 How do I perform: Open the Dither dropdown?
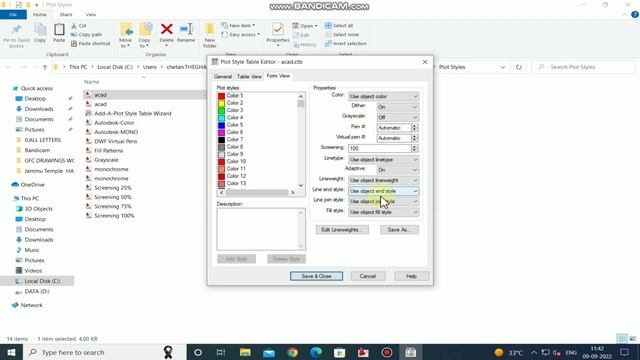(x=398, y=107)
